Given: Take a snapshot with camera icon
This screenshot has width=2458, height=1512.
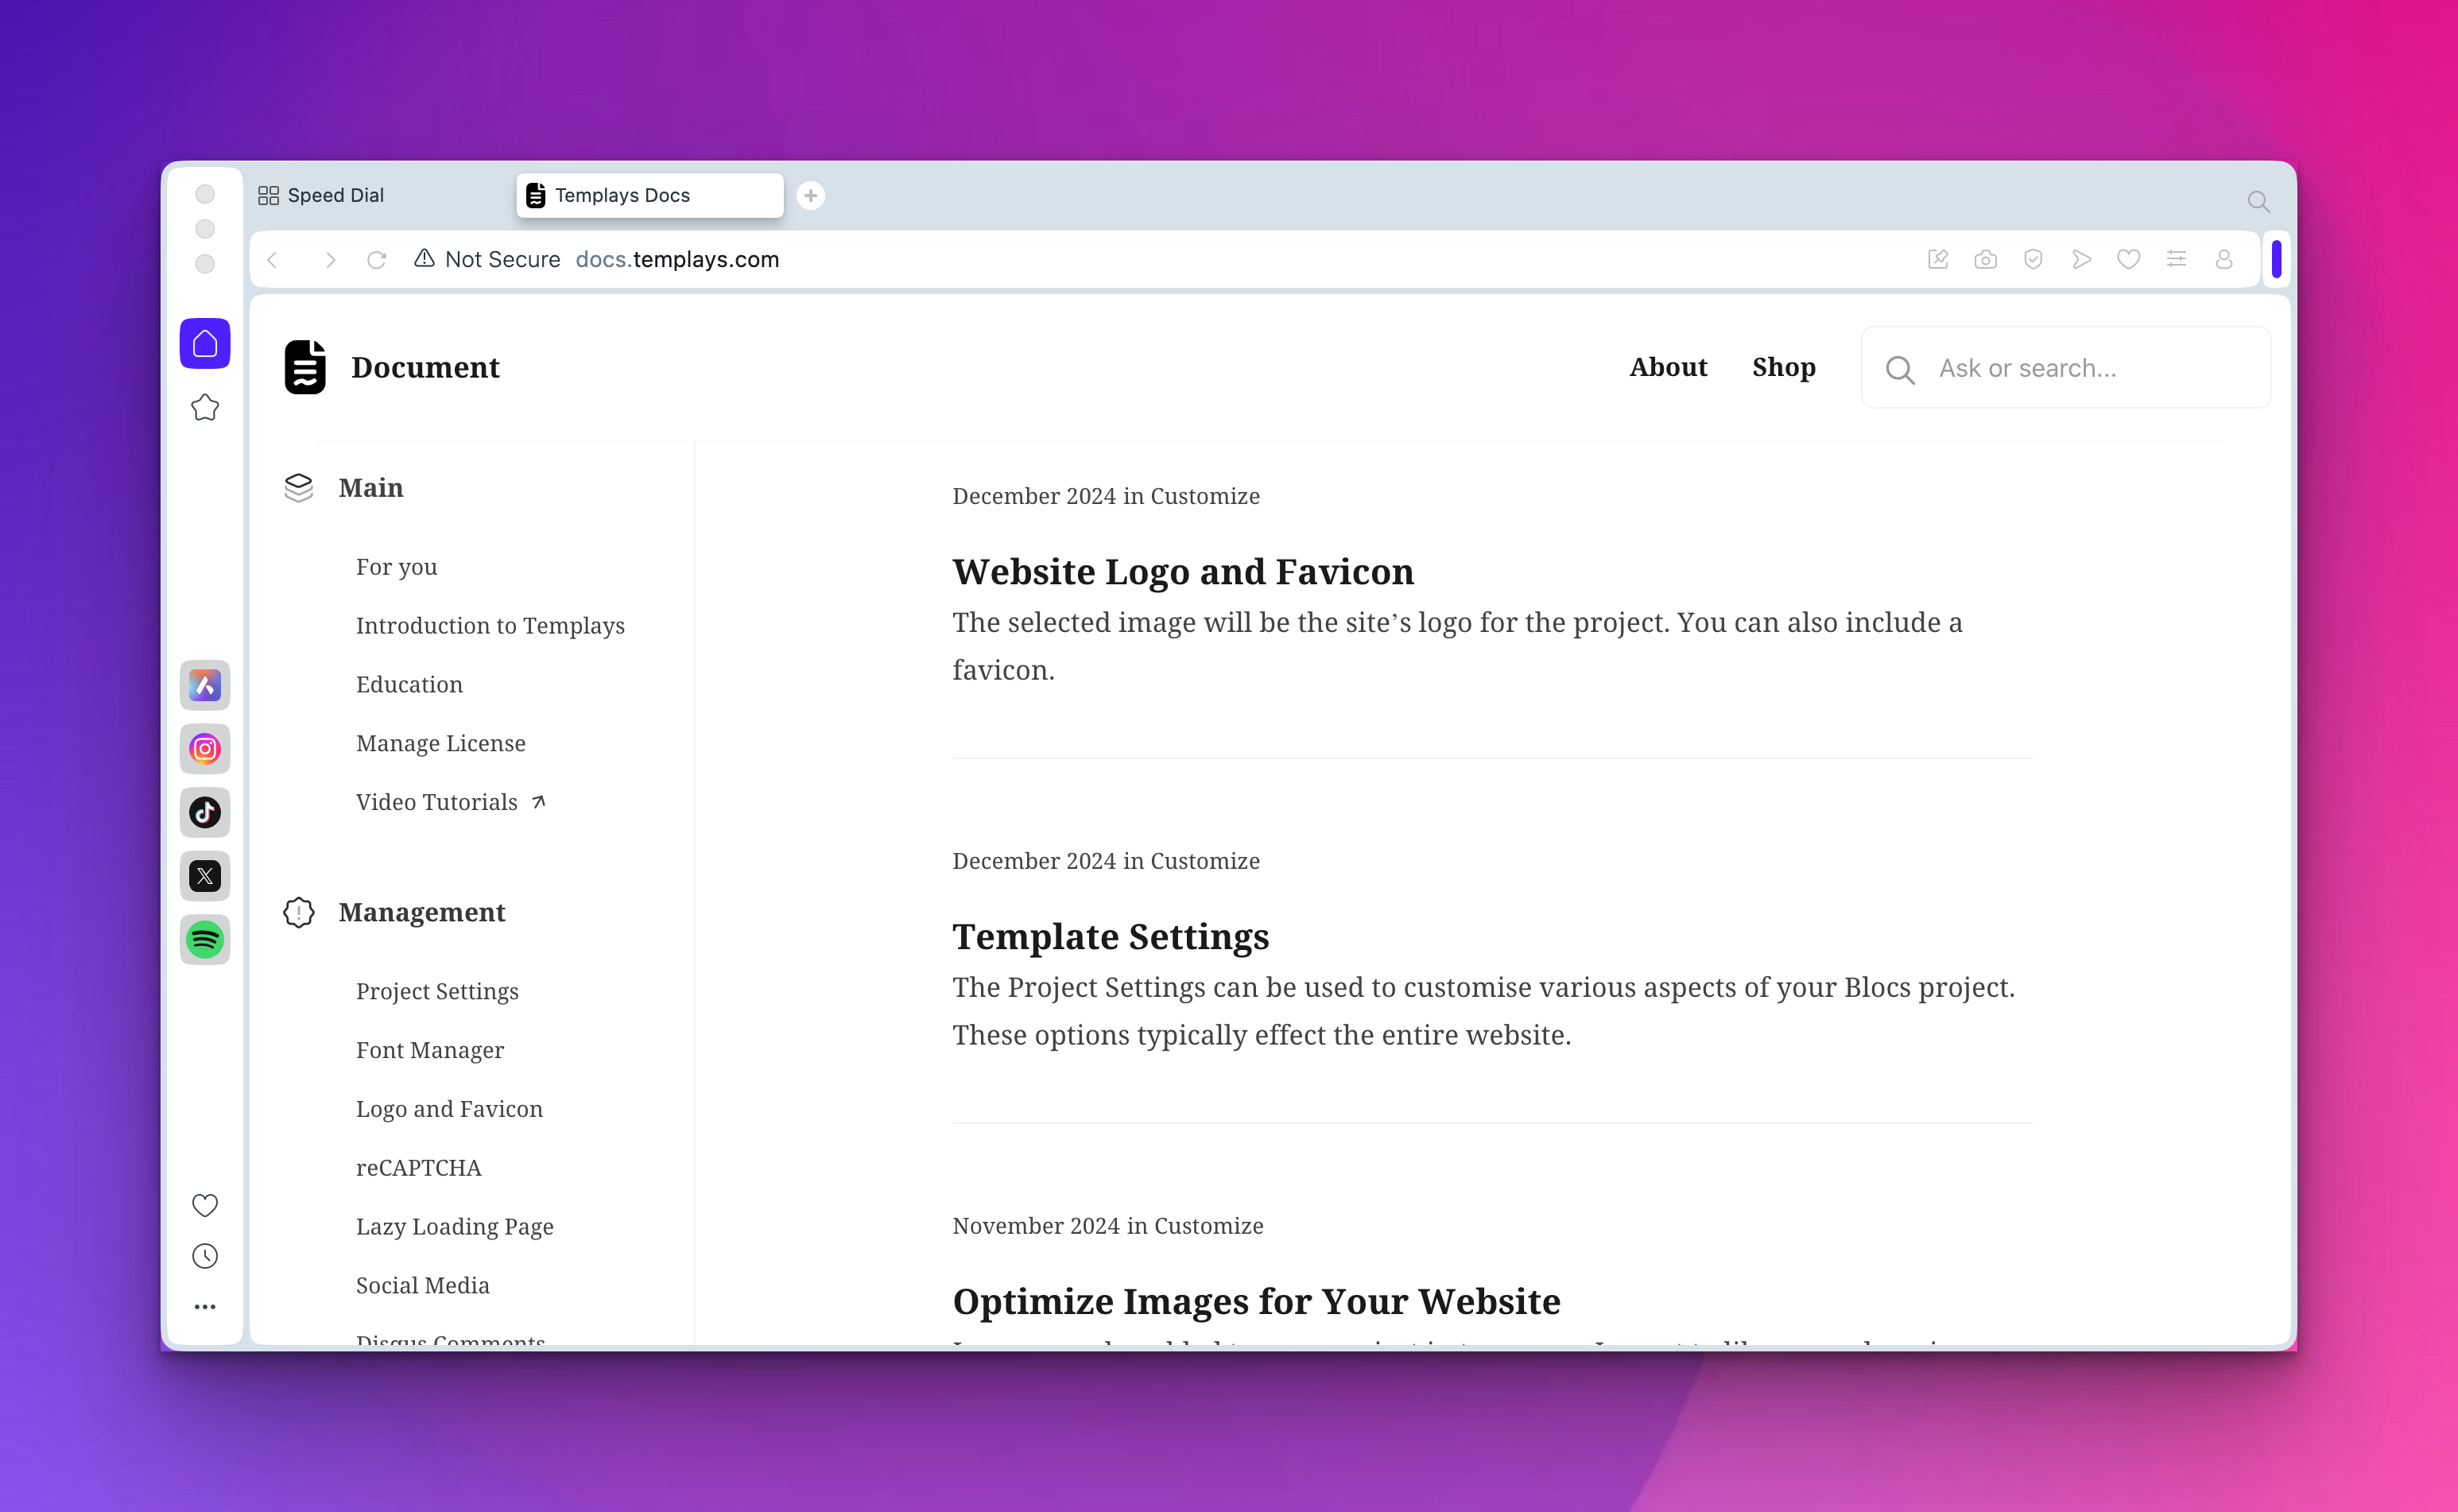Looking at the screenshot, I should point(1985,260).
